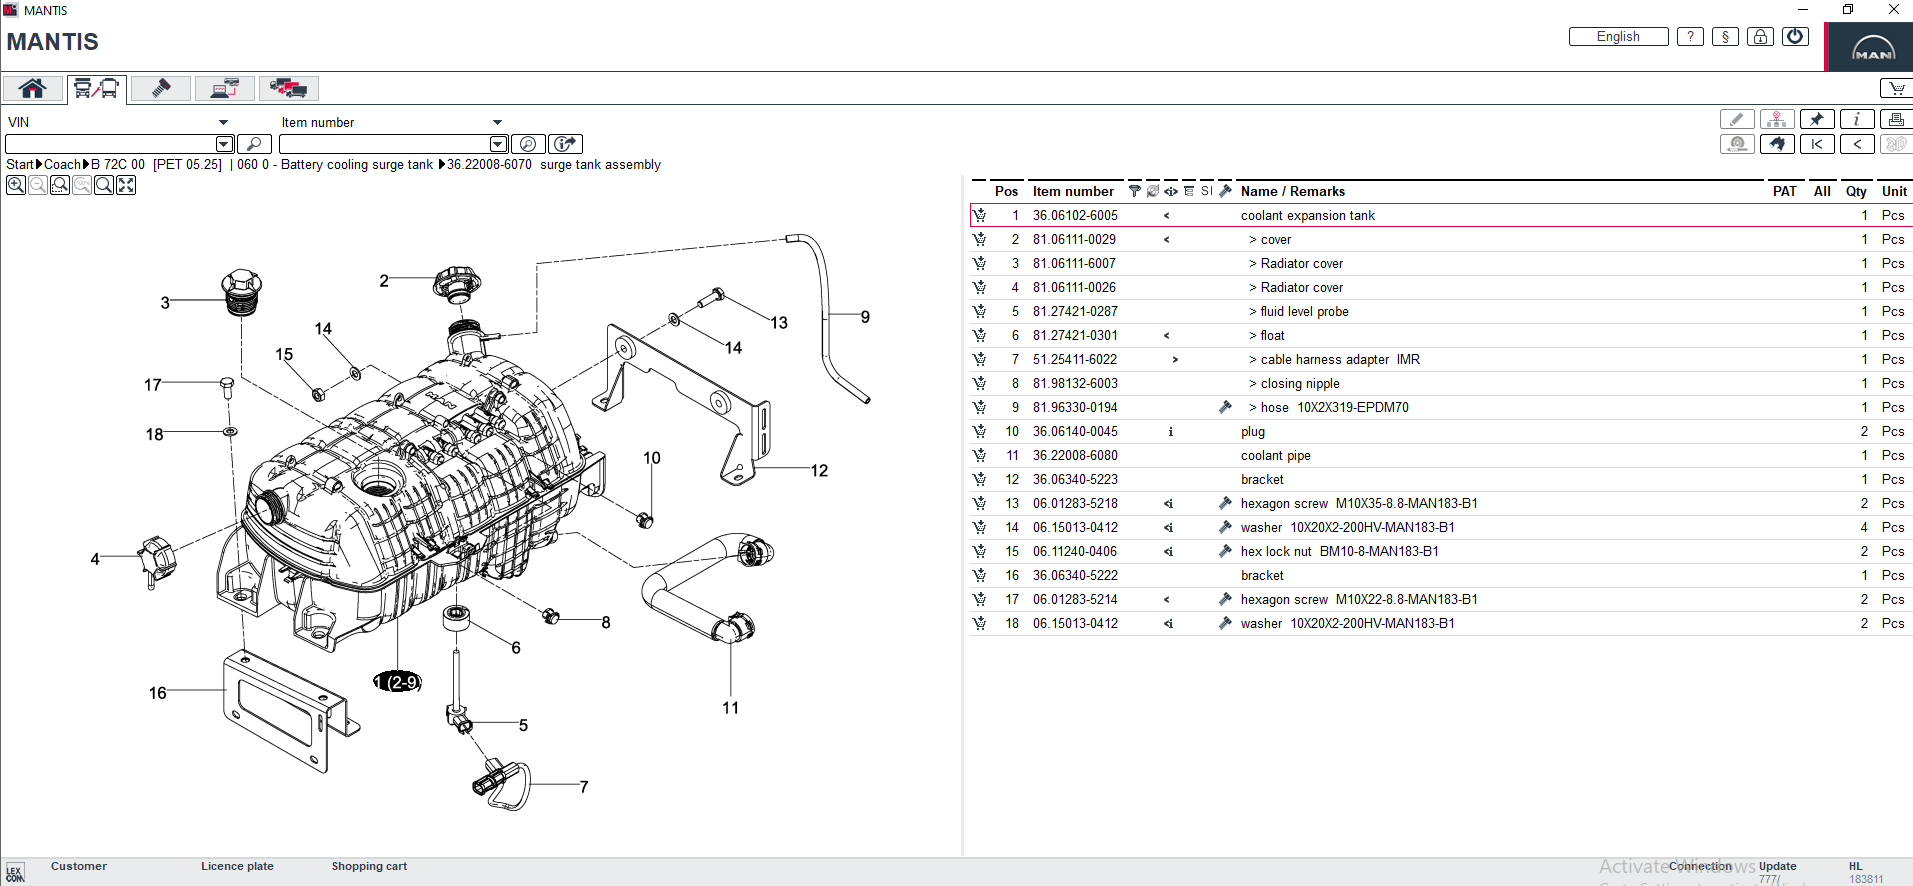The height and width of the screenshot is (886, 1913).
Task: Select item number 81.98132-6003
Action: [1075, 383]
